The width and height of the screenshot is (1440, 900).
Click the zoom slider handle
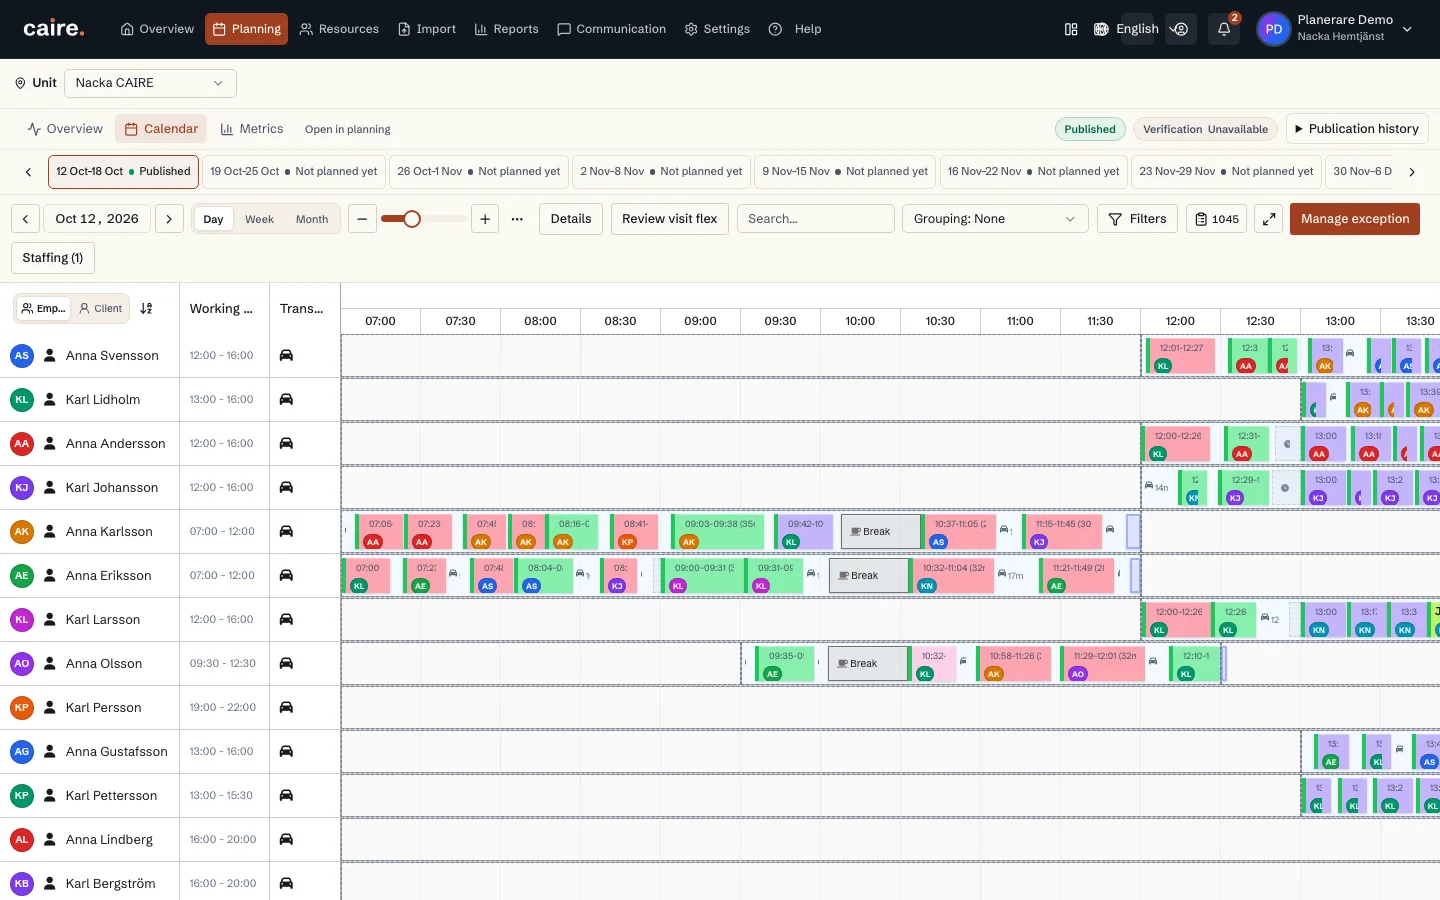(x=412, y=219)
